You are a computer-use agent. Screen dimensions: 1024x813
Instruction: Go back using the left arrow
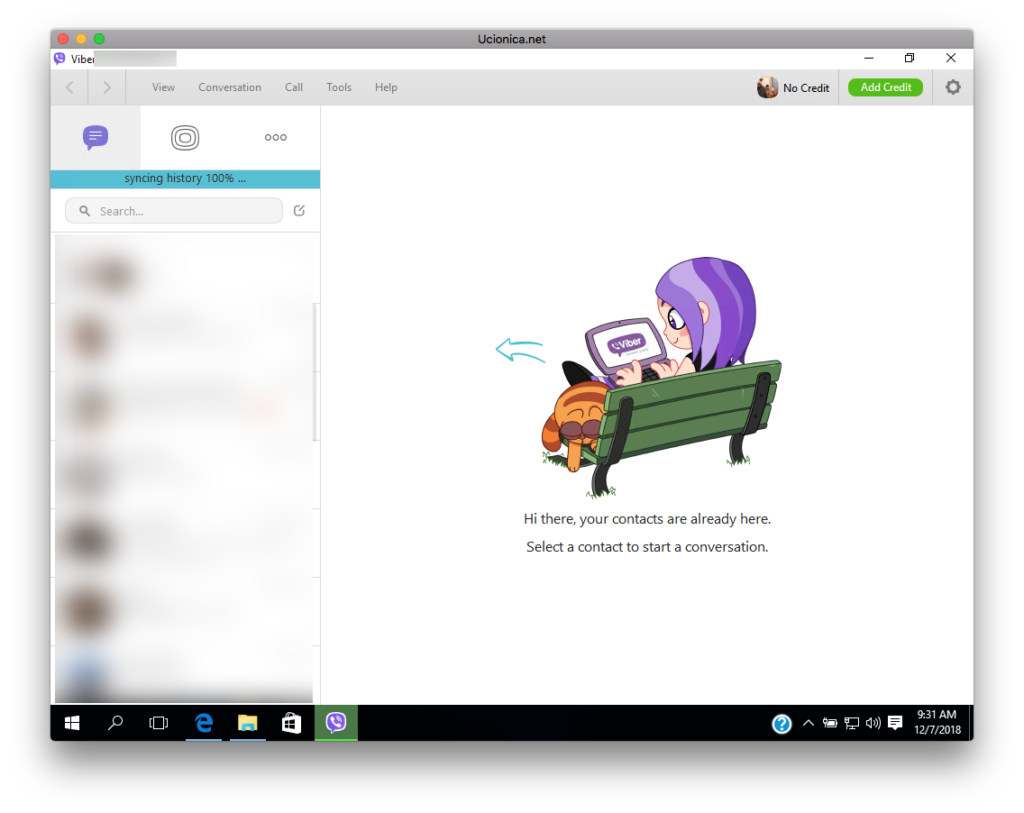click(70, 88)
